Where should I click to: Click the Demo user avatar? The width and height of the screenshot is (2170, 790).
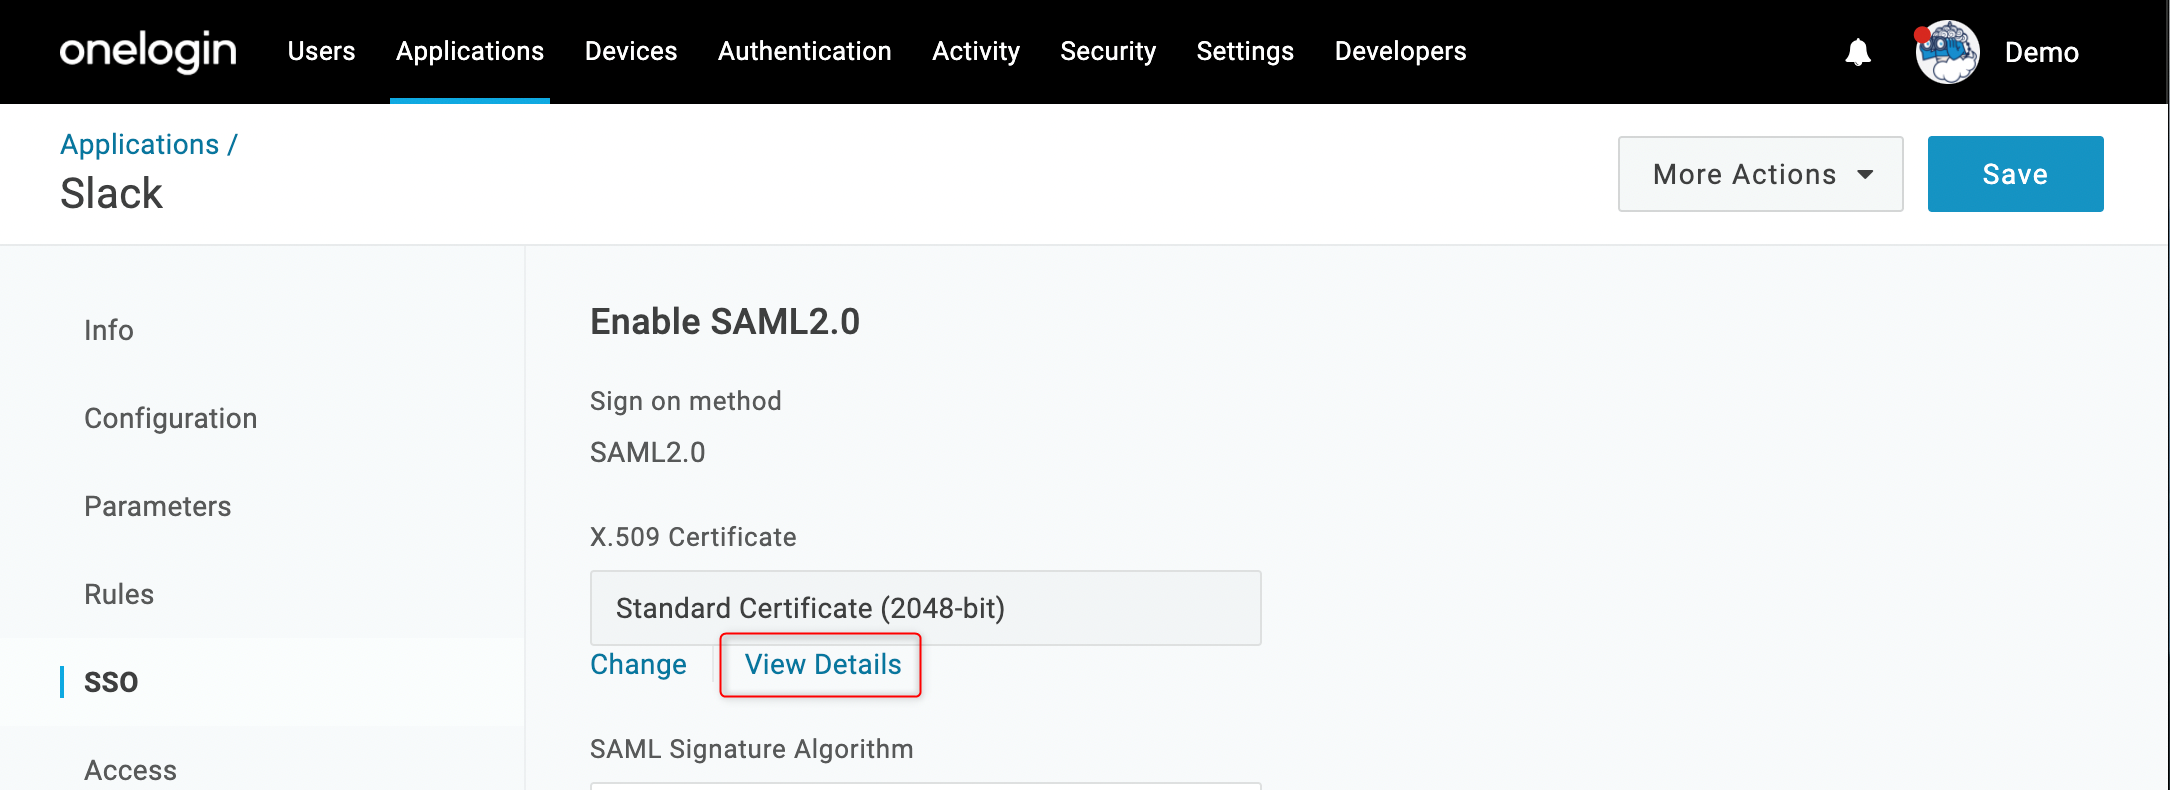(x=1947, y=52)
